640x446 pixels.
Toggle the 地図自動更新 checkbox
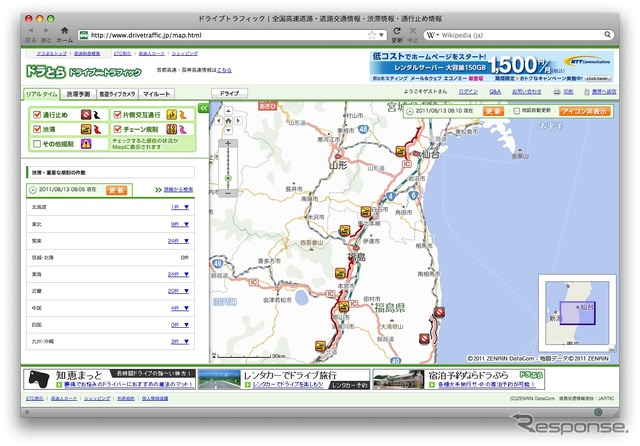pyautogui.click(x=516, y=111)
